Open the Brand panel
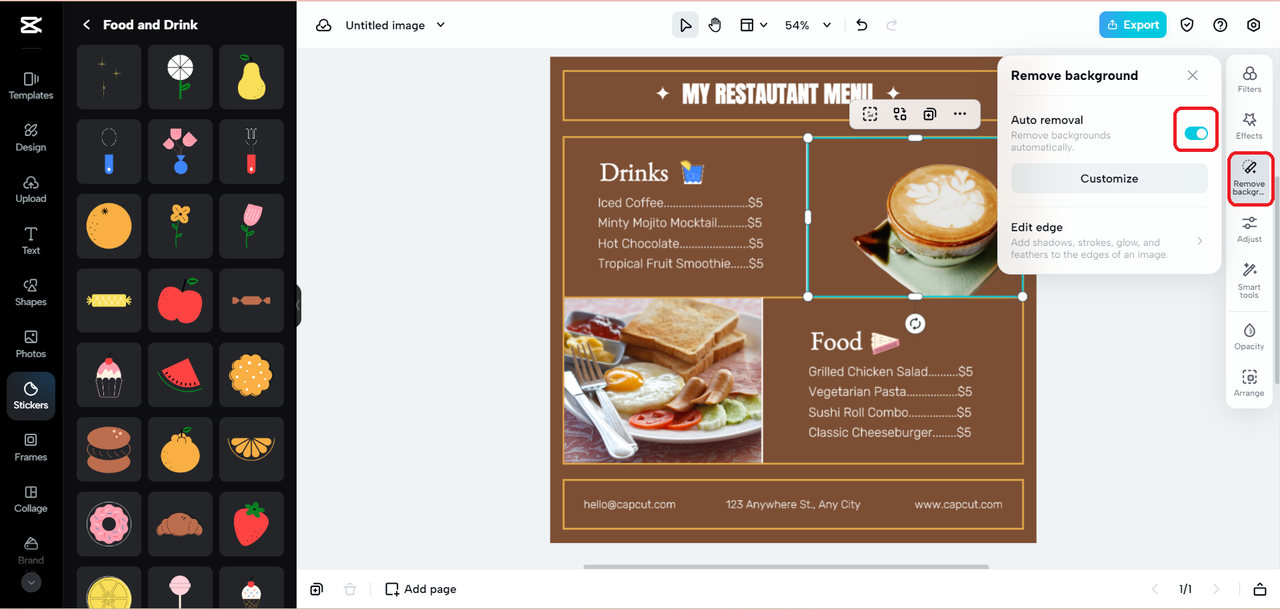This screenshot has width=1280, height=609. point(31,549)
